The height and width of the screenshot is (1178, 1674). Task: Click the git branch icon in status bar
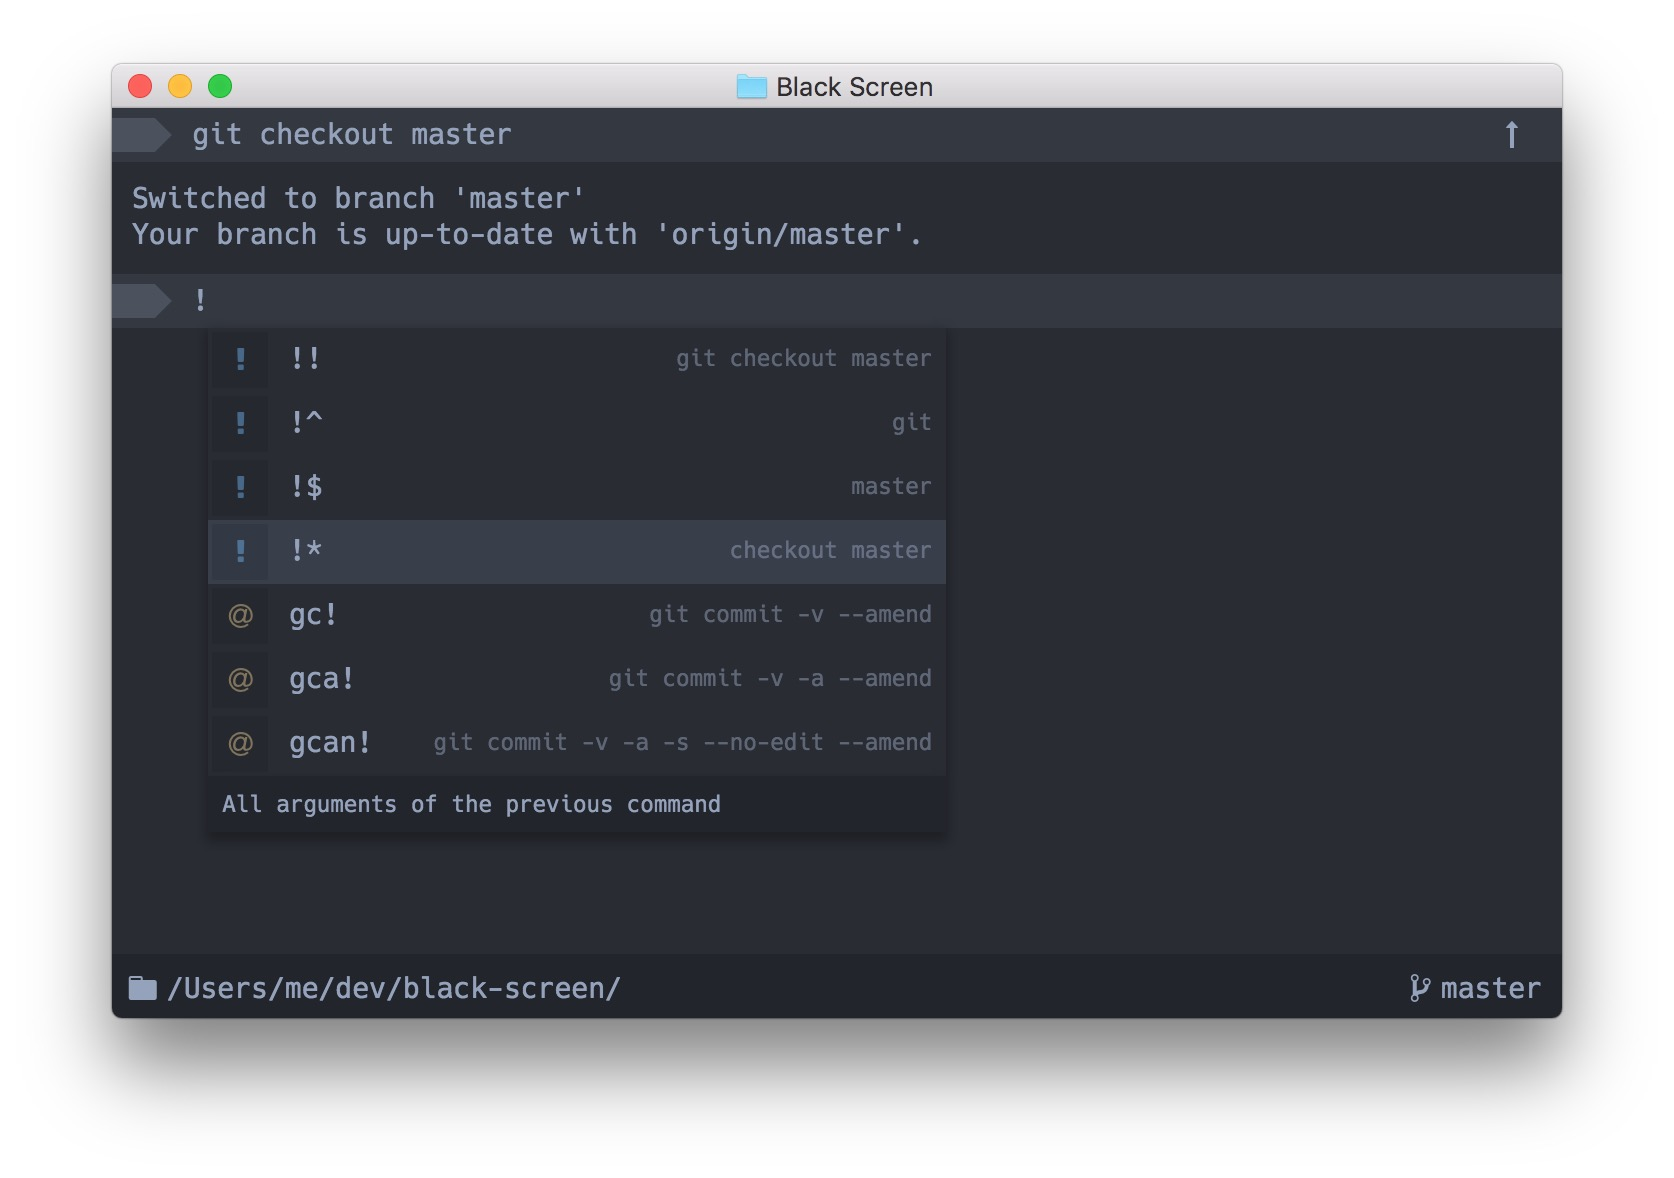[x=1419, y=988]
